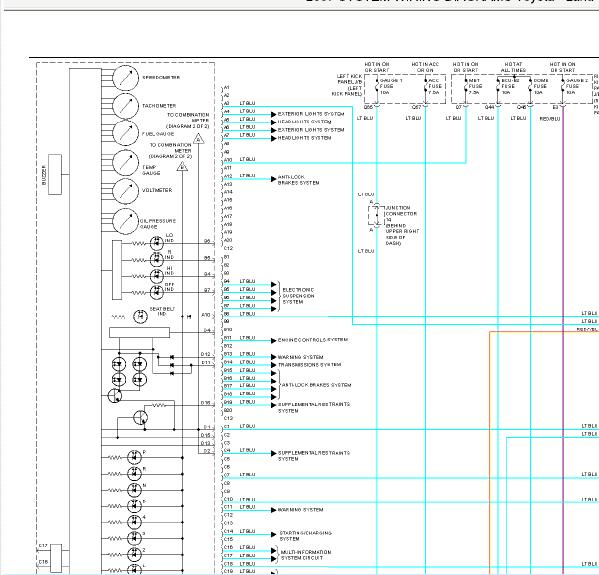Click LT BLU label at pin C7
This screenshot has width=599, height=575.
(x=247, y=475)
